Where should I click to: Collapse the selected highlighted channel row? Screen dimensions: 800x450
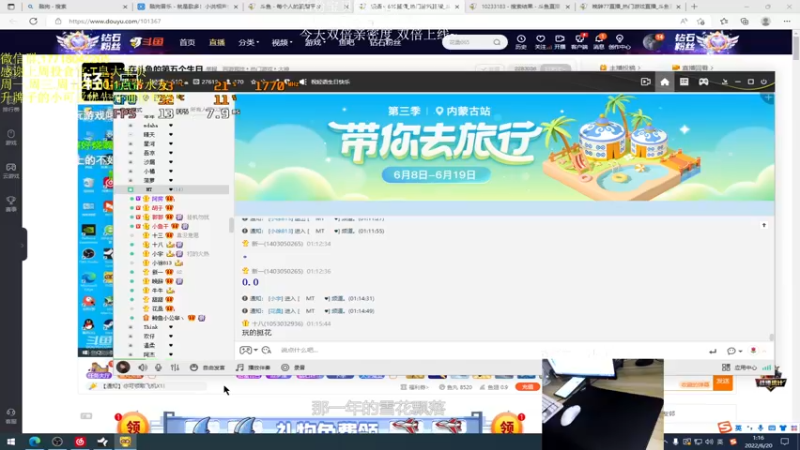171,190
